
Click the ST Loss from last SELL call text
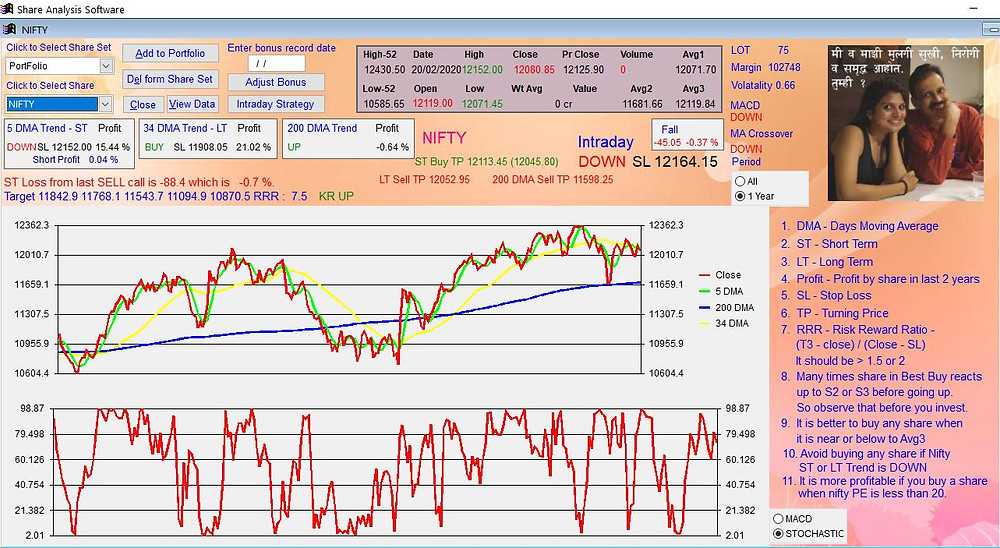(x=139, y=182)
